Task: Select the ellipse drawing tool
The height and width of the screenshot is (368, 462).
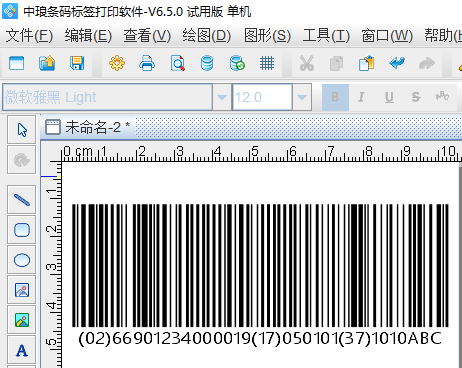Action: click(x=22, y=260)
